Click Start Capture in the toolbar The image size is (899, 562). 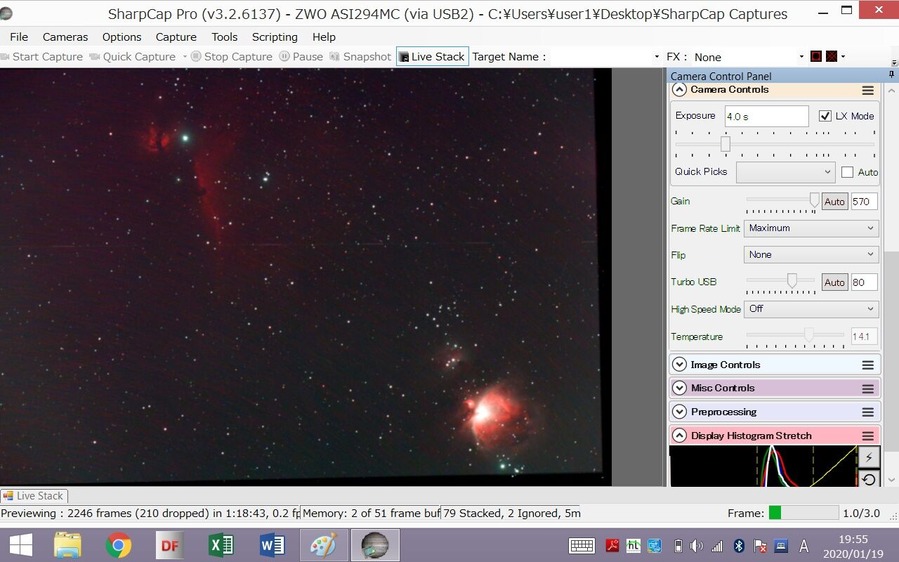coord(42,57)
